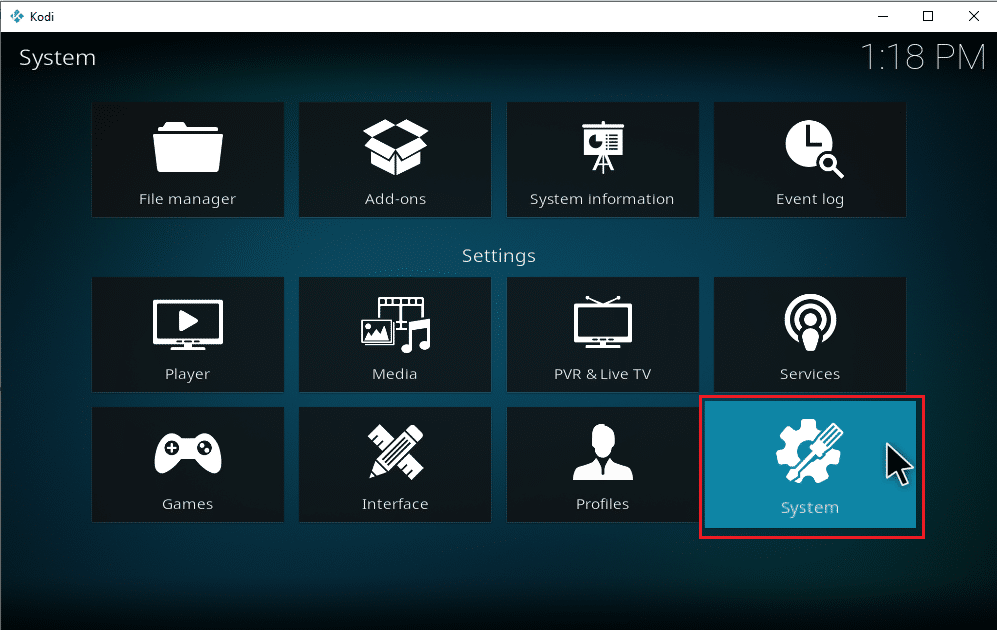The width and height of the screenshot is (997, 630).
Task: Close the Kodi window
Action: (973, 17)
